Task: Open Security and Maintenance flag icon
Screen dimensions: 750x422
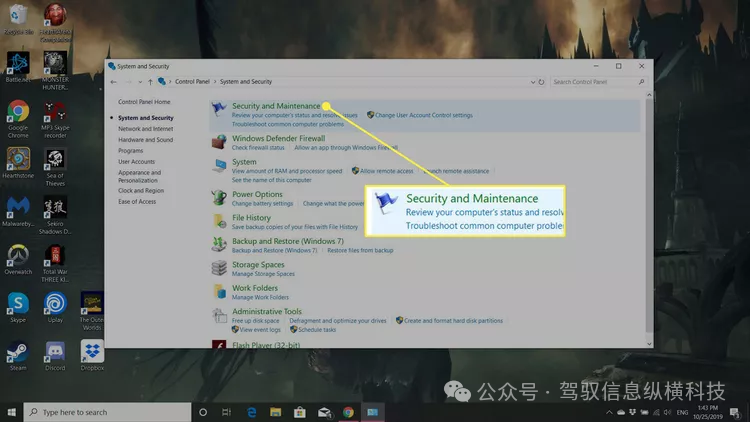Action: pyautogui.click(x=219, y=109)
